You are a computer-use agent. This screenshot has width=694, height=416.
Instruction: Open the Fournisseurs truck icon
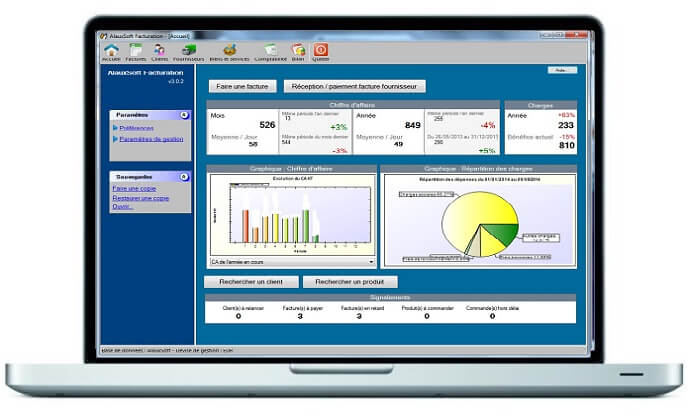click(x=189, y=52)
